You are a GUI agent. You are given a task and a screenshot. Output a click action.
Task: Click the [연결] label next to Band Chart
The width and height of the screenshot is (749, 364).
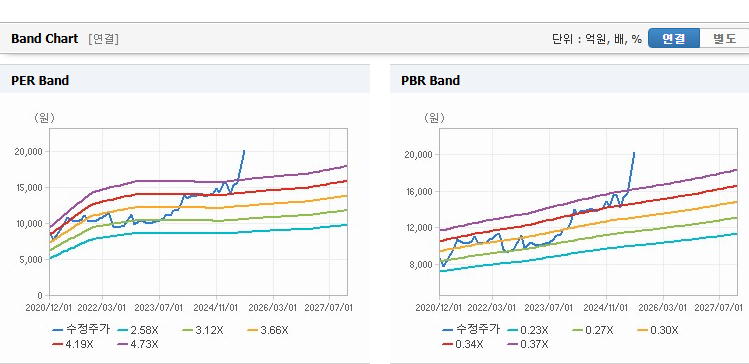pyautogui.click(x=103, y=39)
